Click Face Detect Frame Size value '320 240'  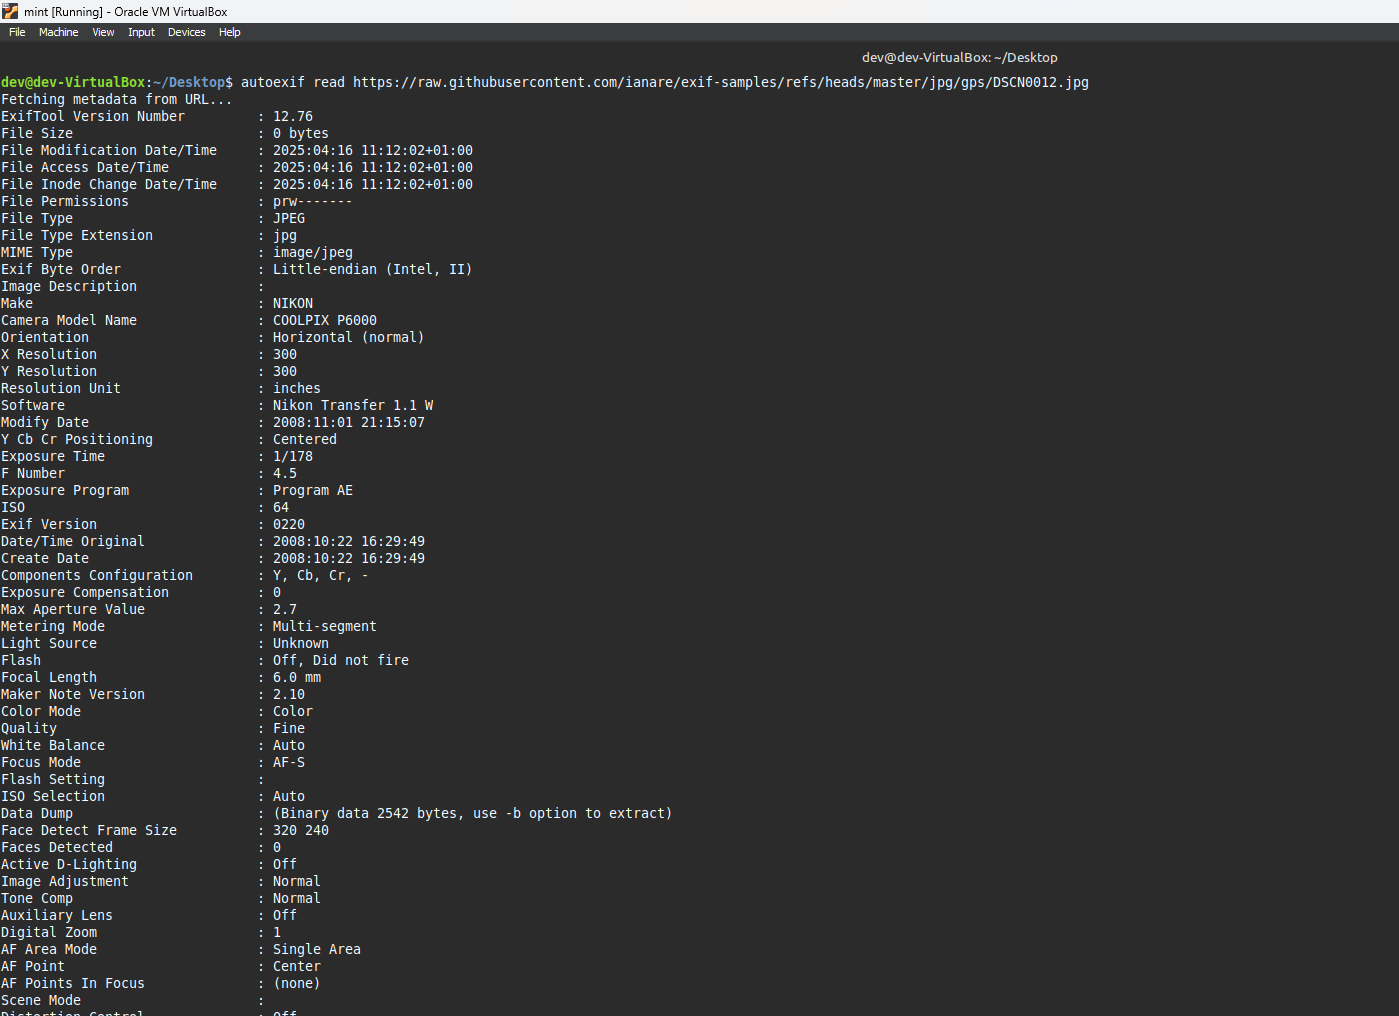point(301,830)
